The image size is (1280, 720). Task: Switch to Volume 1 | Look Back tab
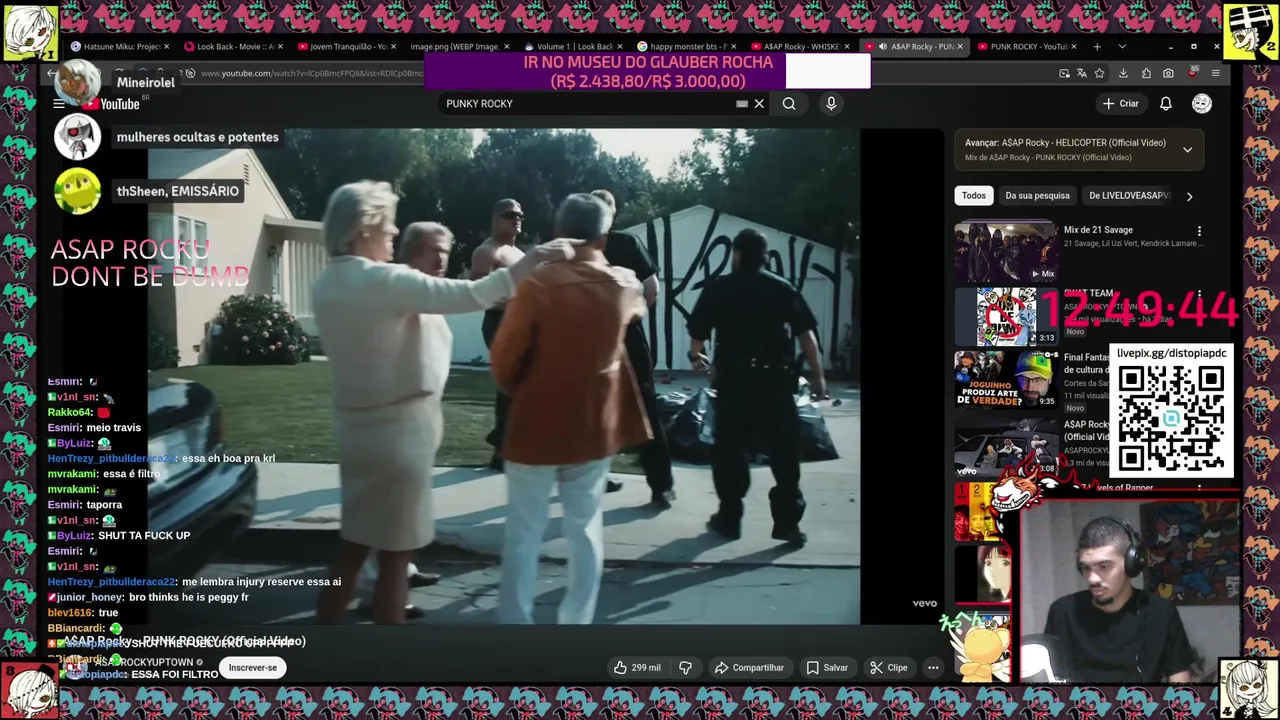point(573,46)
